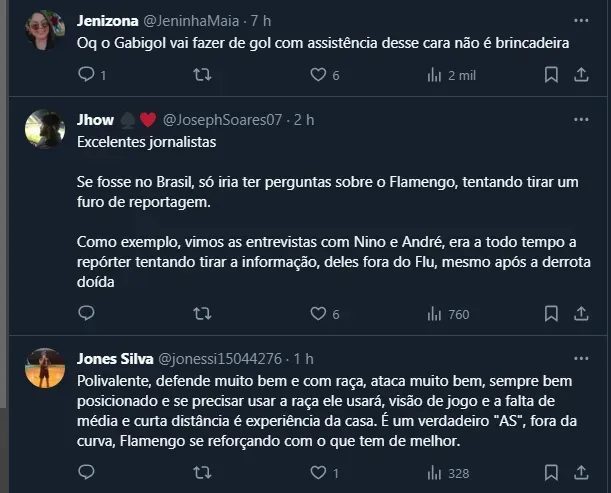Open Jhow's profile picture
The image size is (611, 493).
coord(45,130)
